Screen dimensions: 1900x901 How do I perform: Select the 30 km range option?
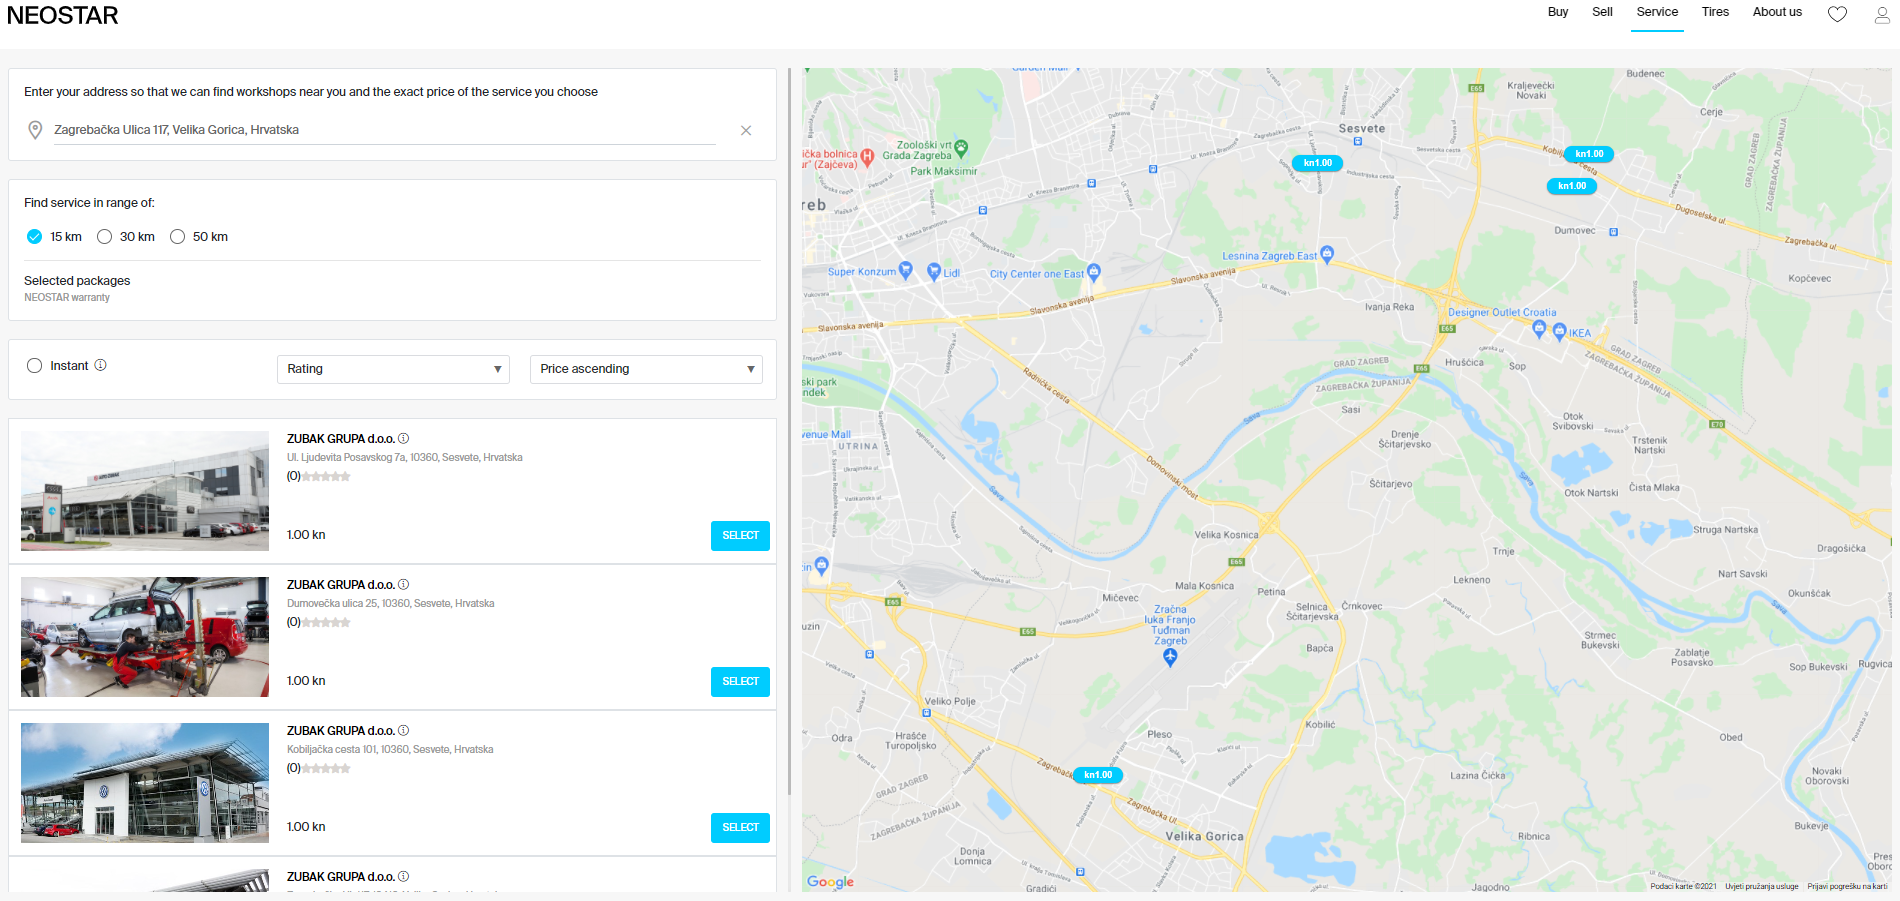click(104, 237)
